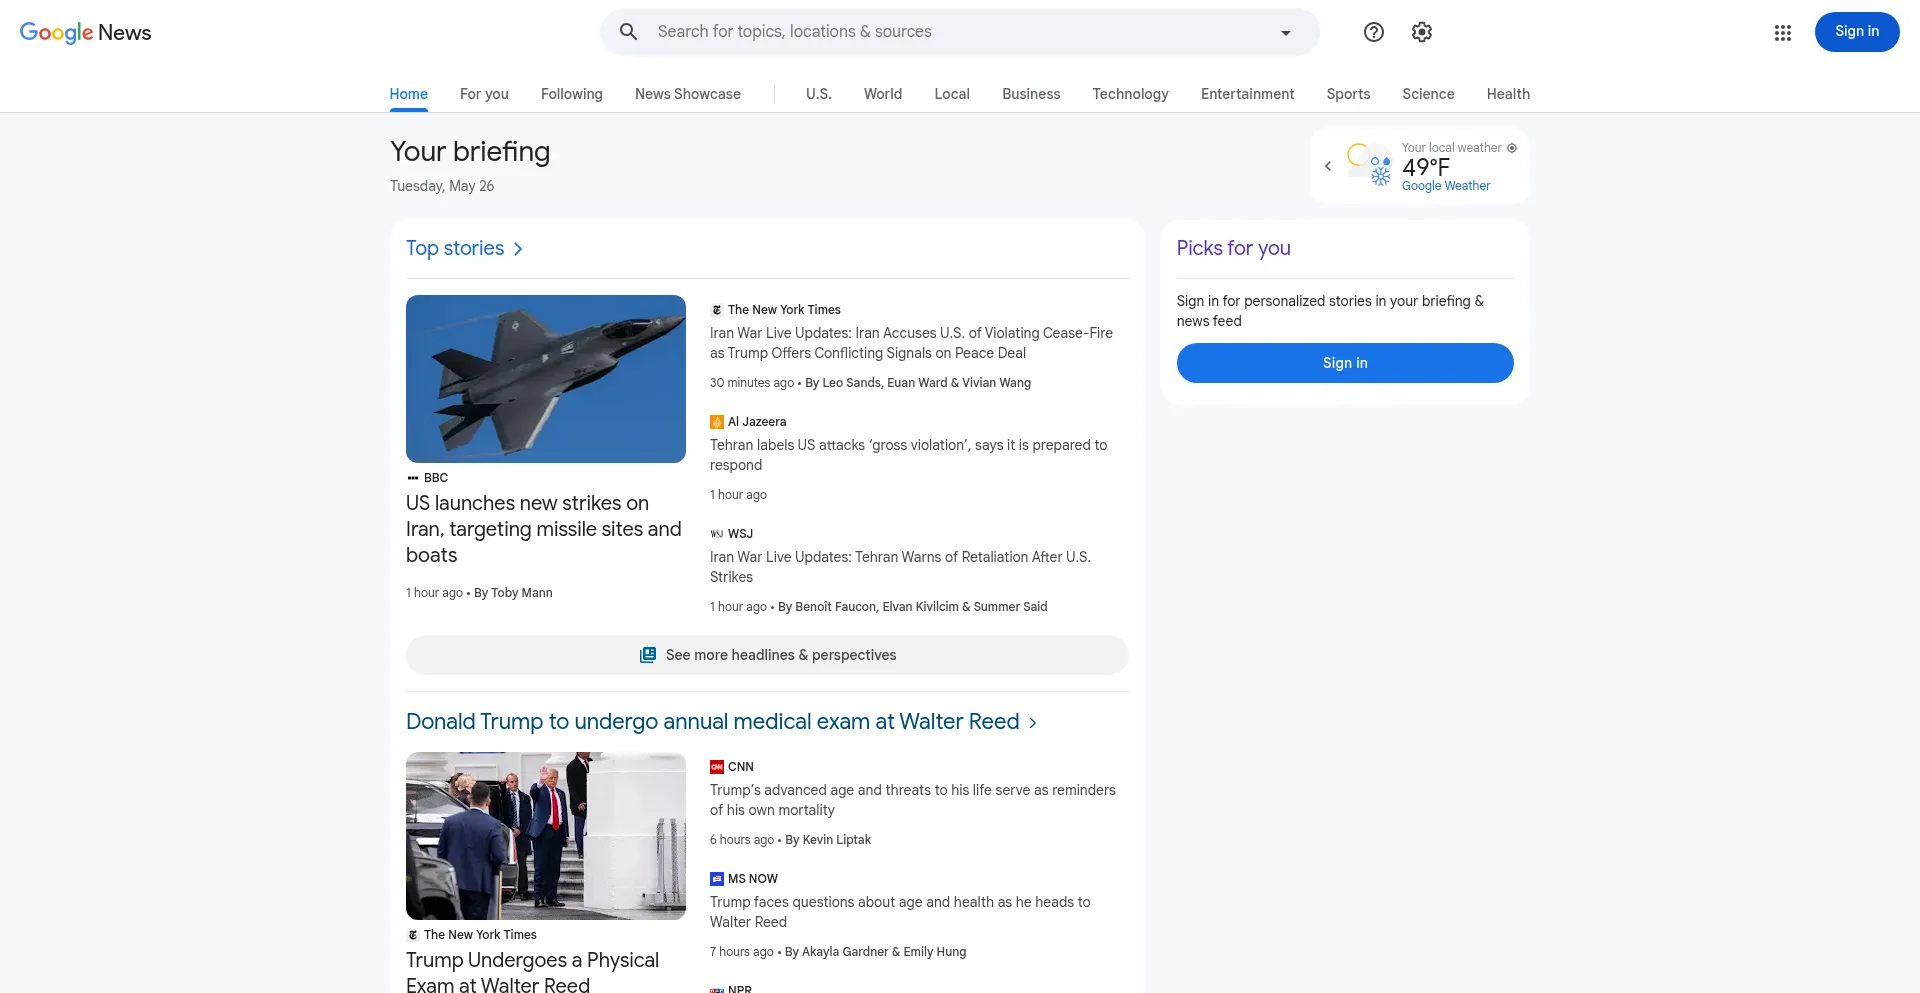Viewport: 1920px width, 993px height.
Task: Open the Following tab
Action: [572, 94]
